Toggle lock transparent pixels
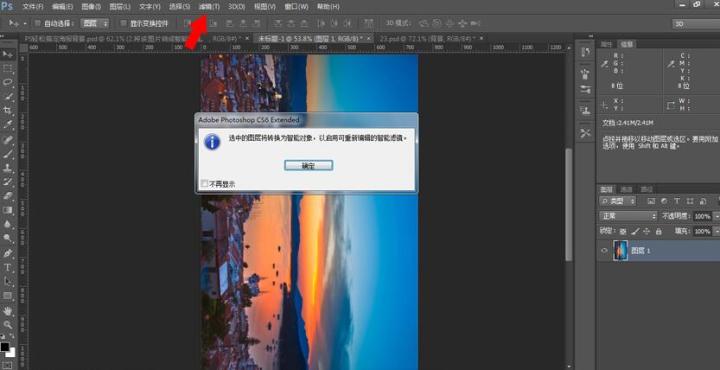Viewport: 720px width, 370px height. click(x=623, y=231)
